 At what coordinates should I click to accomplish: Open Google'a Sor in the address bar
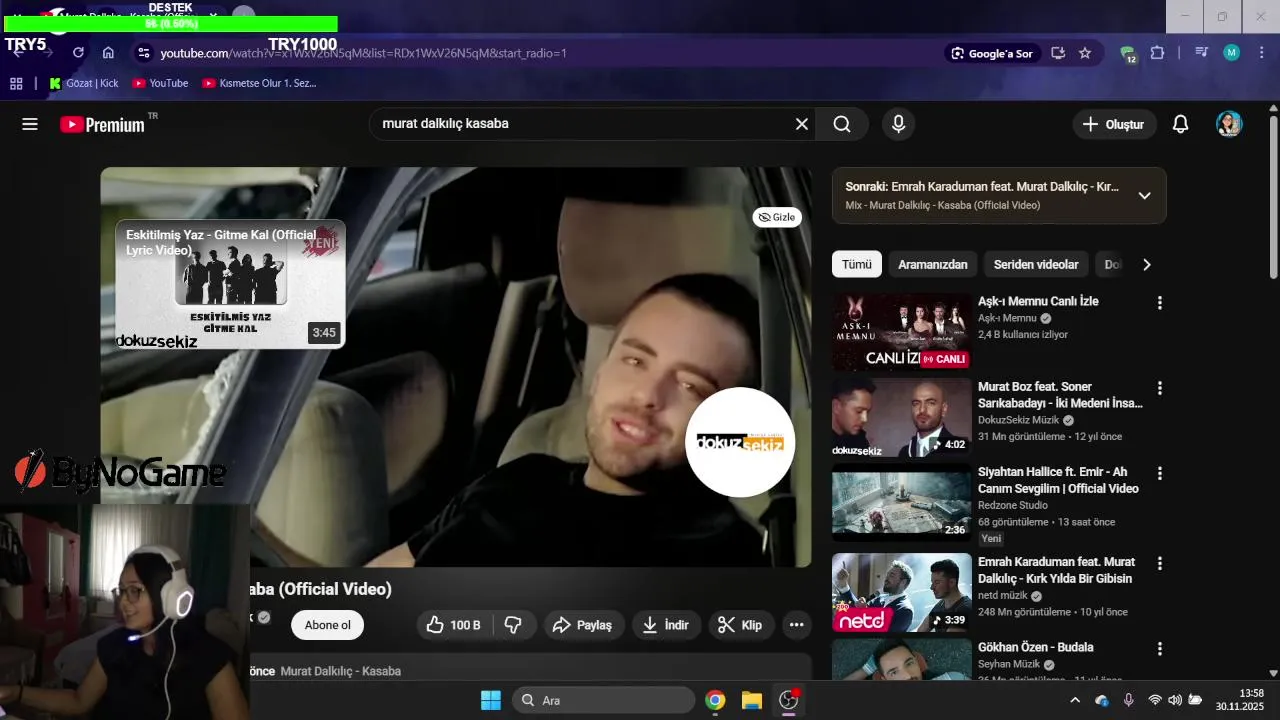(992, 53)
